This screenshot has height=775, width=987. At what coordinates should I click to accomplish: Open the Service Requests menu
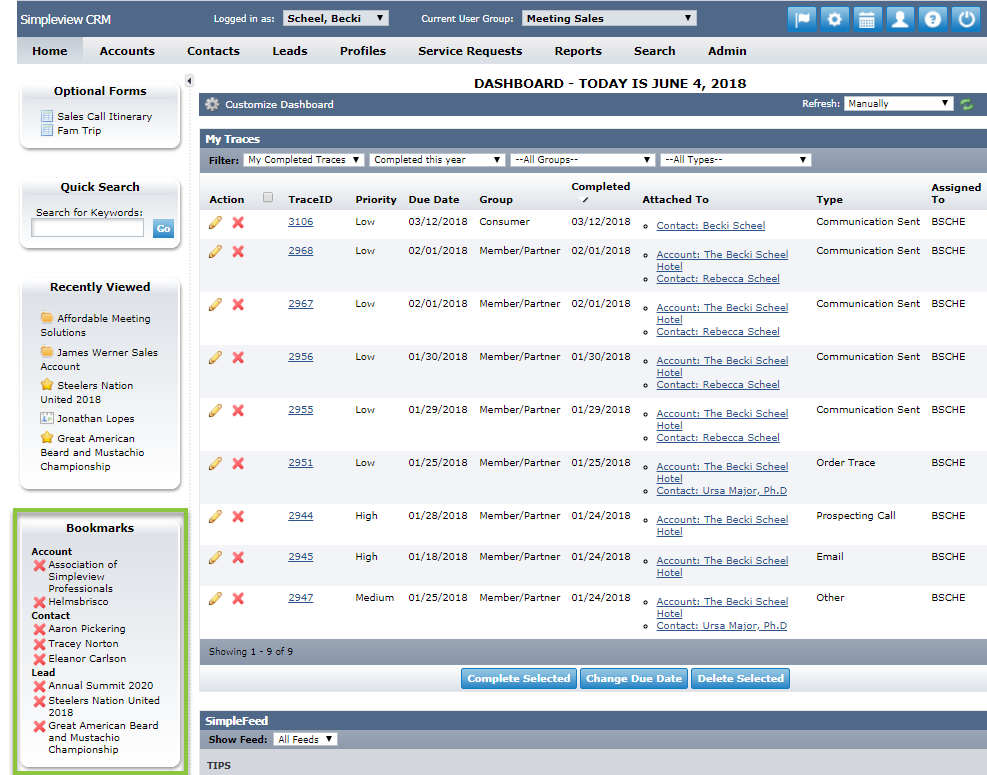point(470,51)
